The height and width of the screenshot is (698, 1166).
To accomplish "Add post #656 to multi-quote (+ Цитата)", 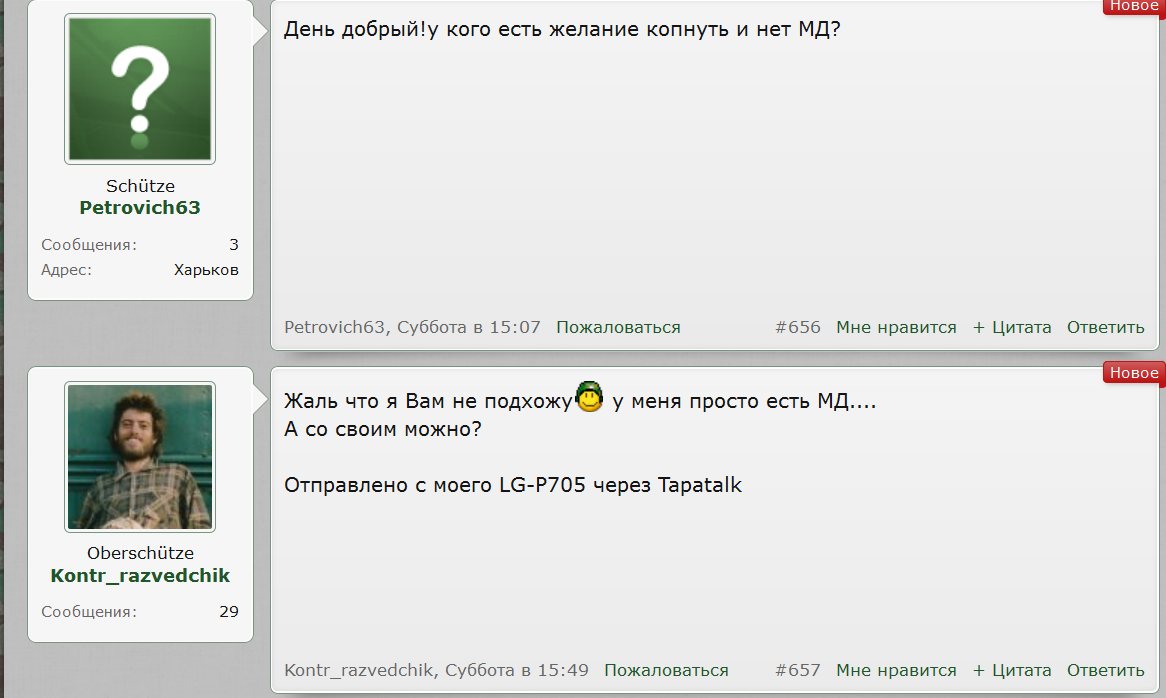I will [x=1012, y=327].
